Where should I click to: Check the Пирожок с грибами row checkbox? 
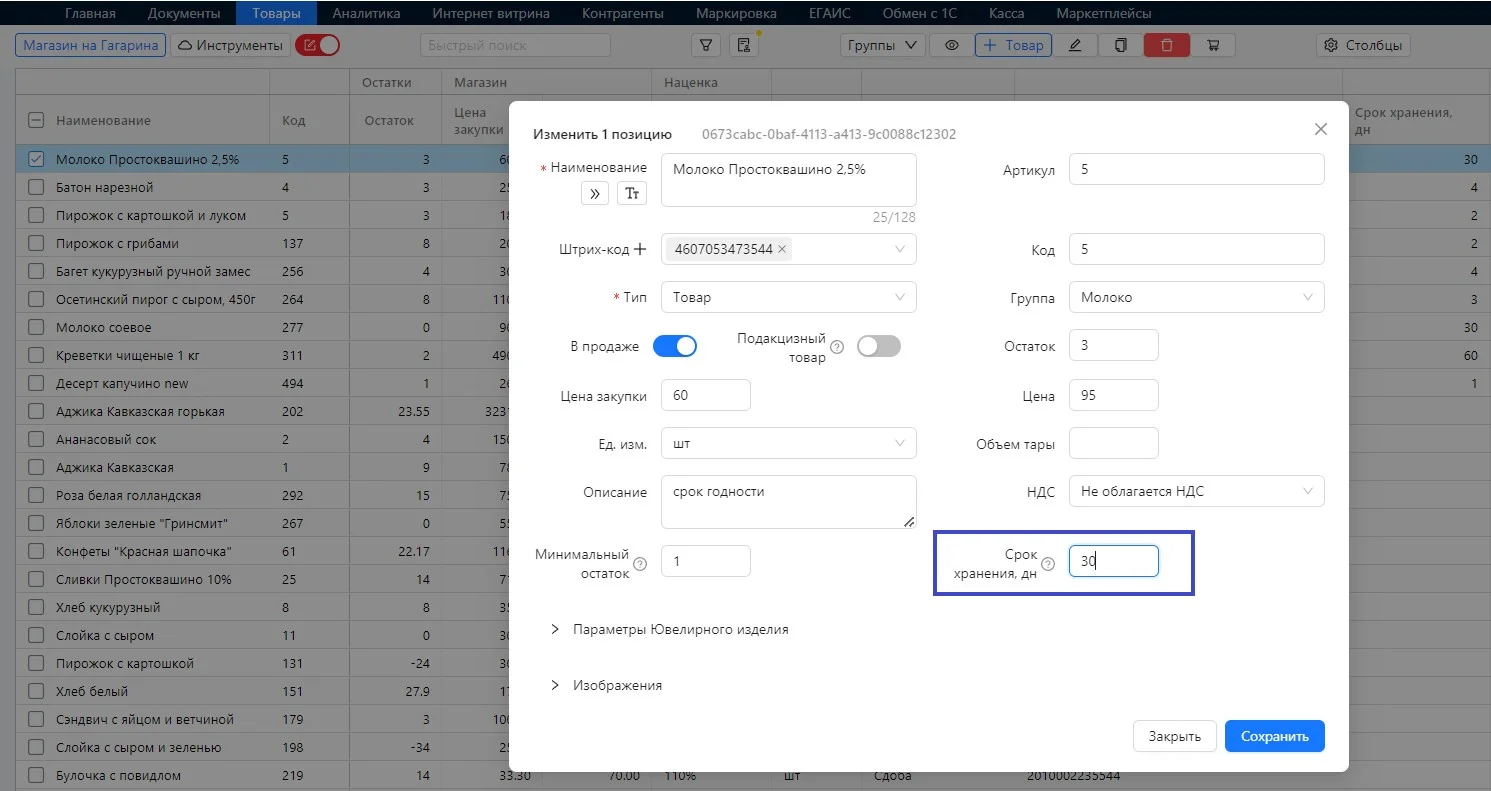[x=36, y=243]
